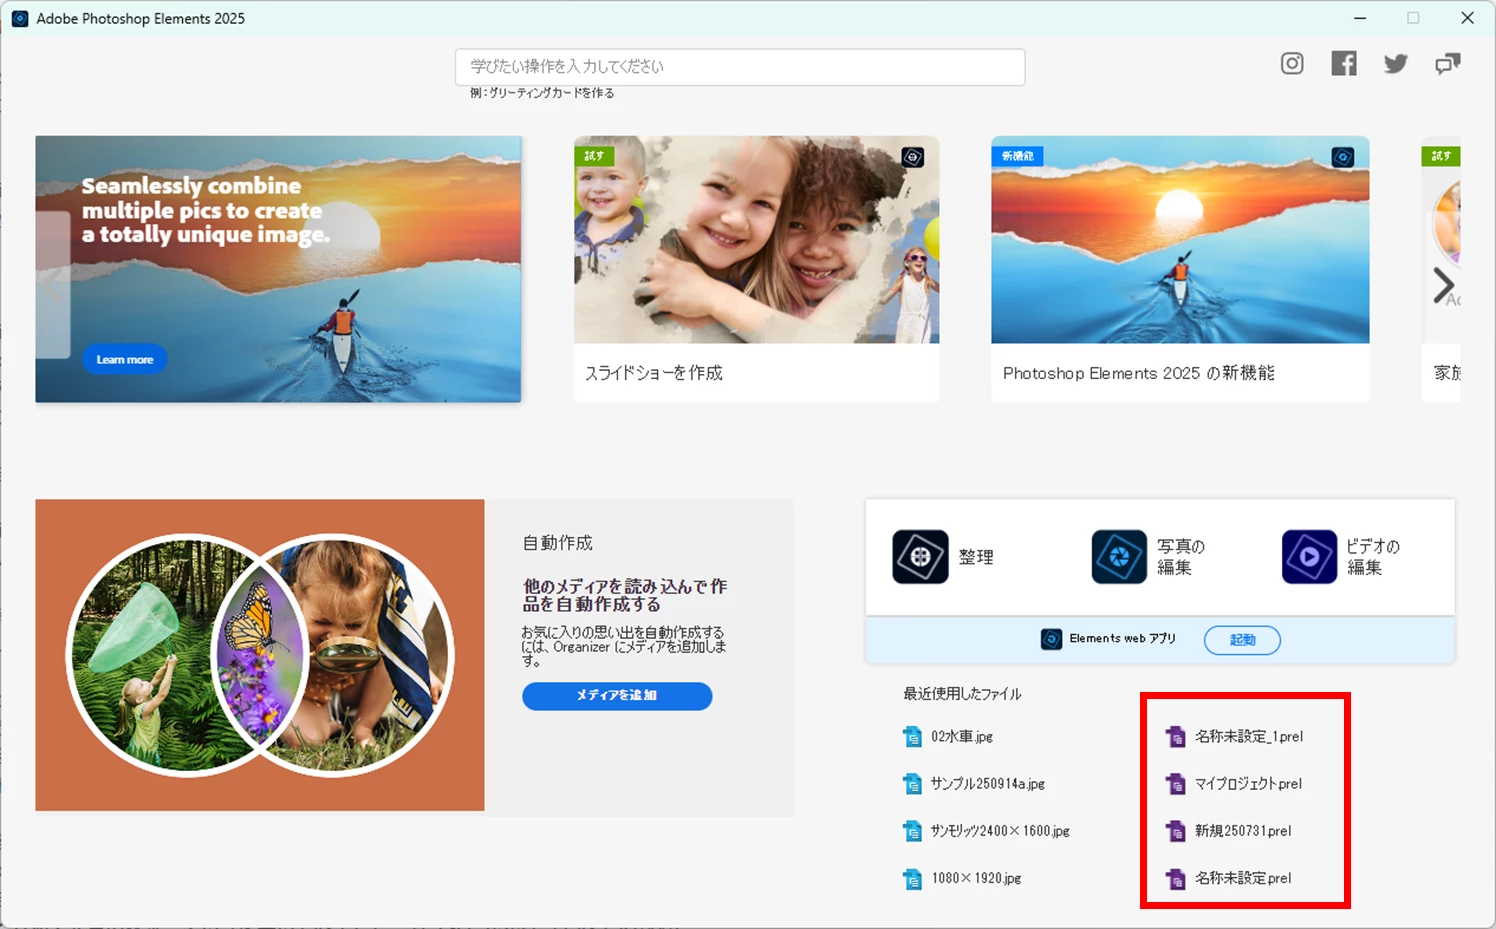Image resolution: width=1496 pixels, height=929 pixels.
Task: Click the 起動 button for Elements web
Action: [1242, 640]
